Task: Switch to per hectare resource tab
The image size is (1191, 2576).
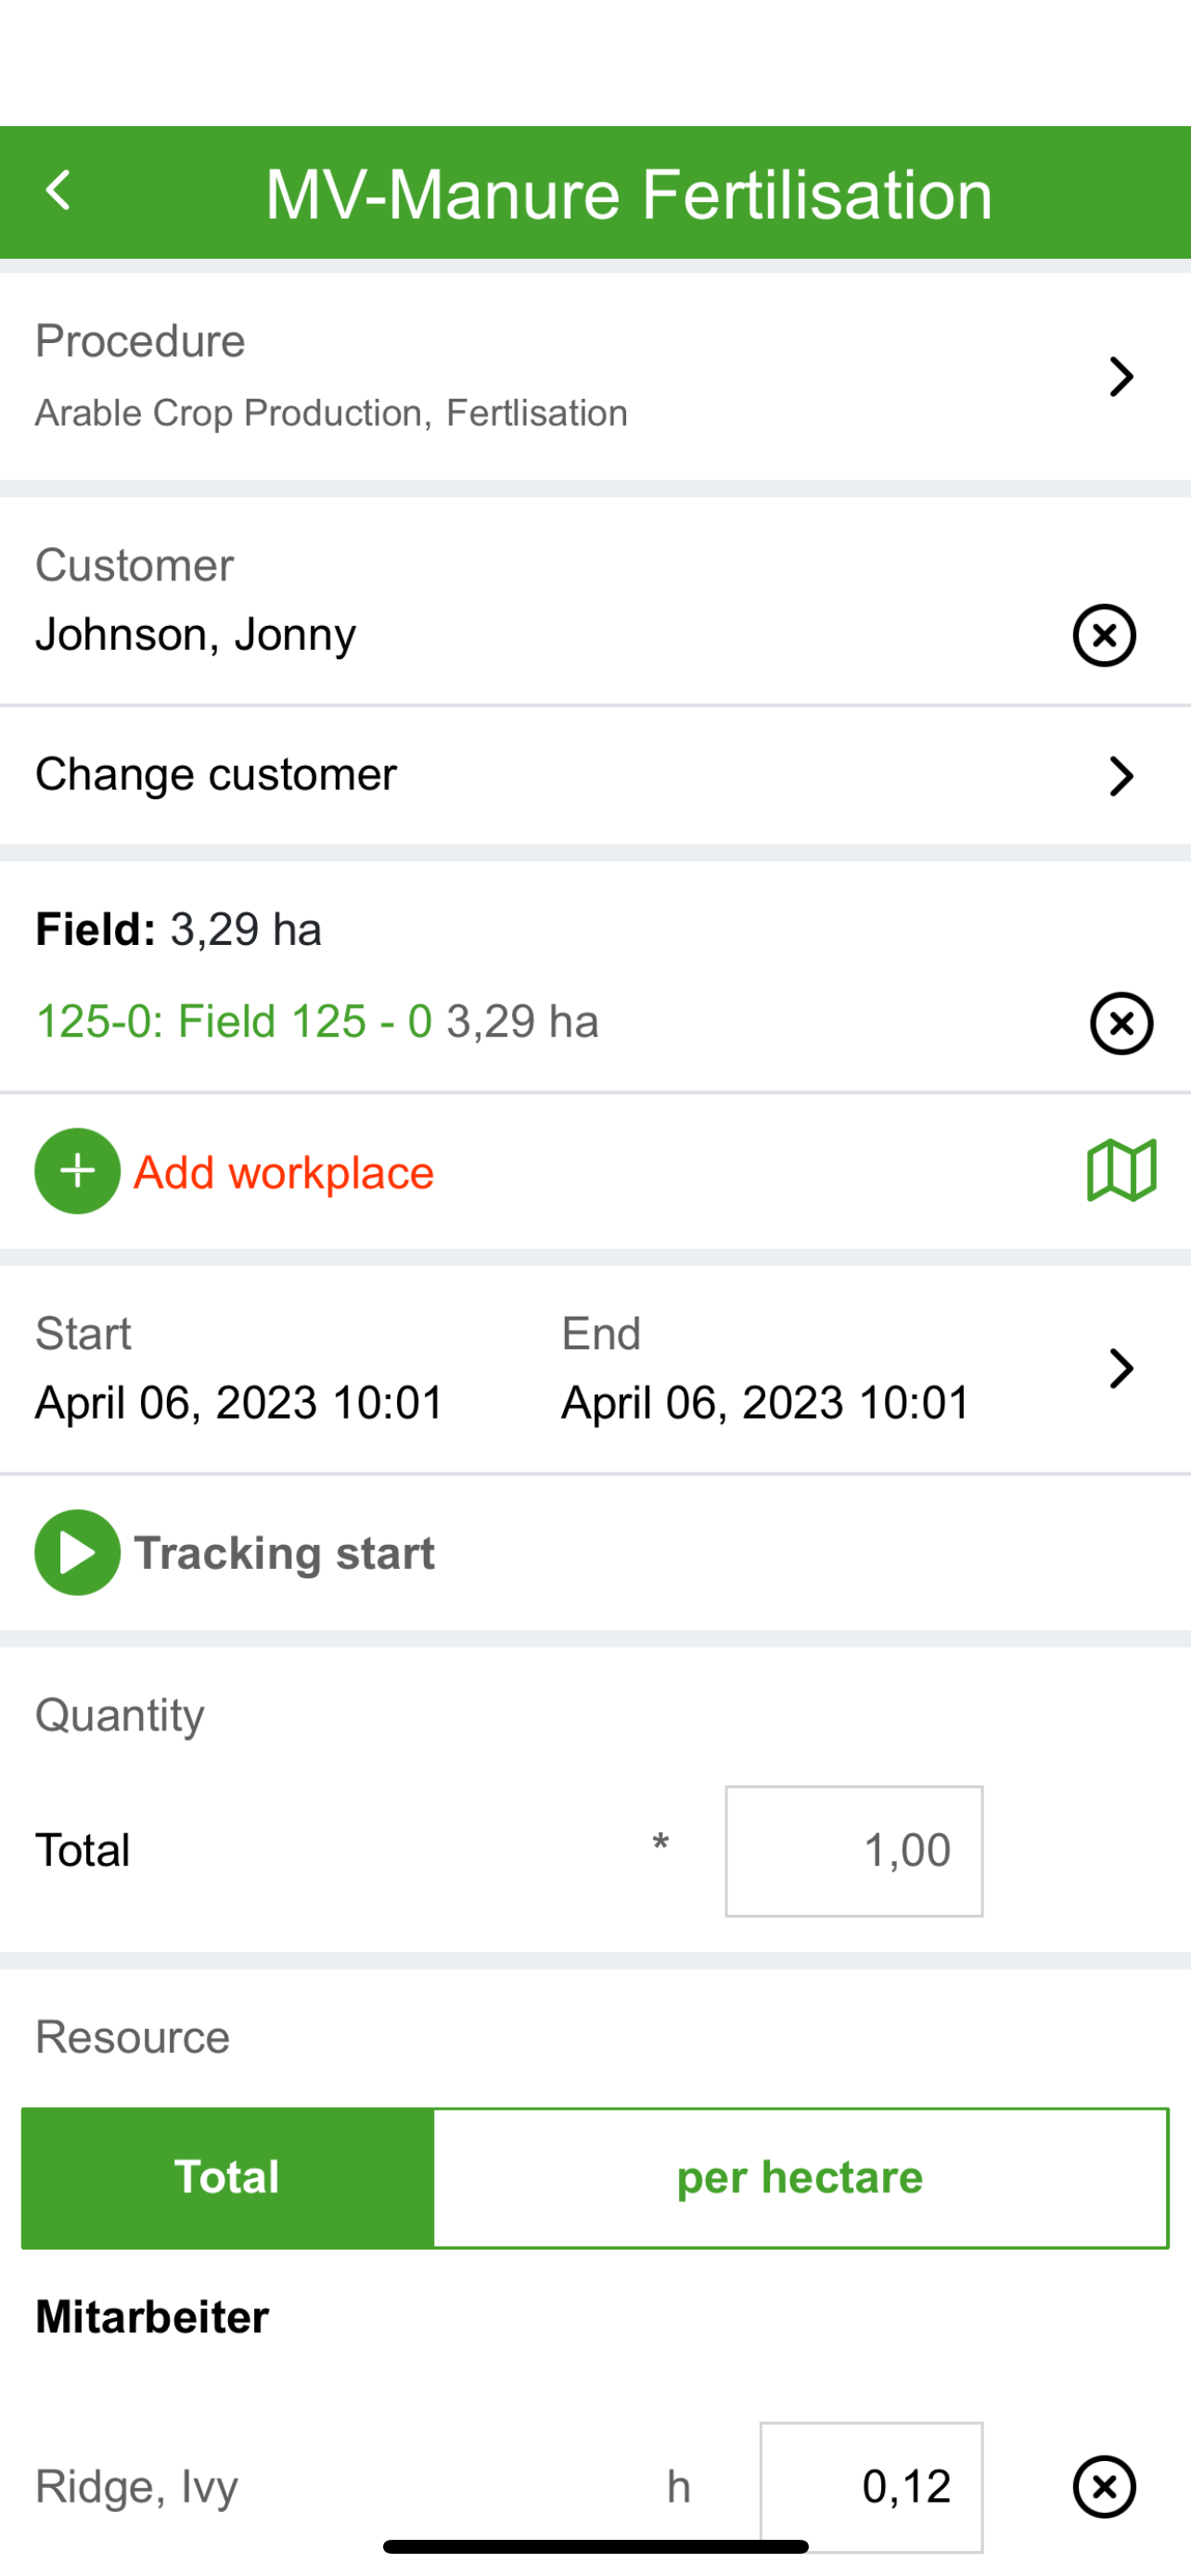Action: [x=800, y=2177]
